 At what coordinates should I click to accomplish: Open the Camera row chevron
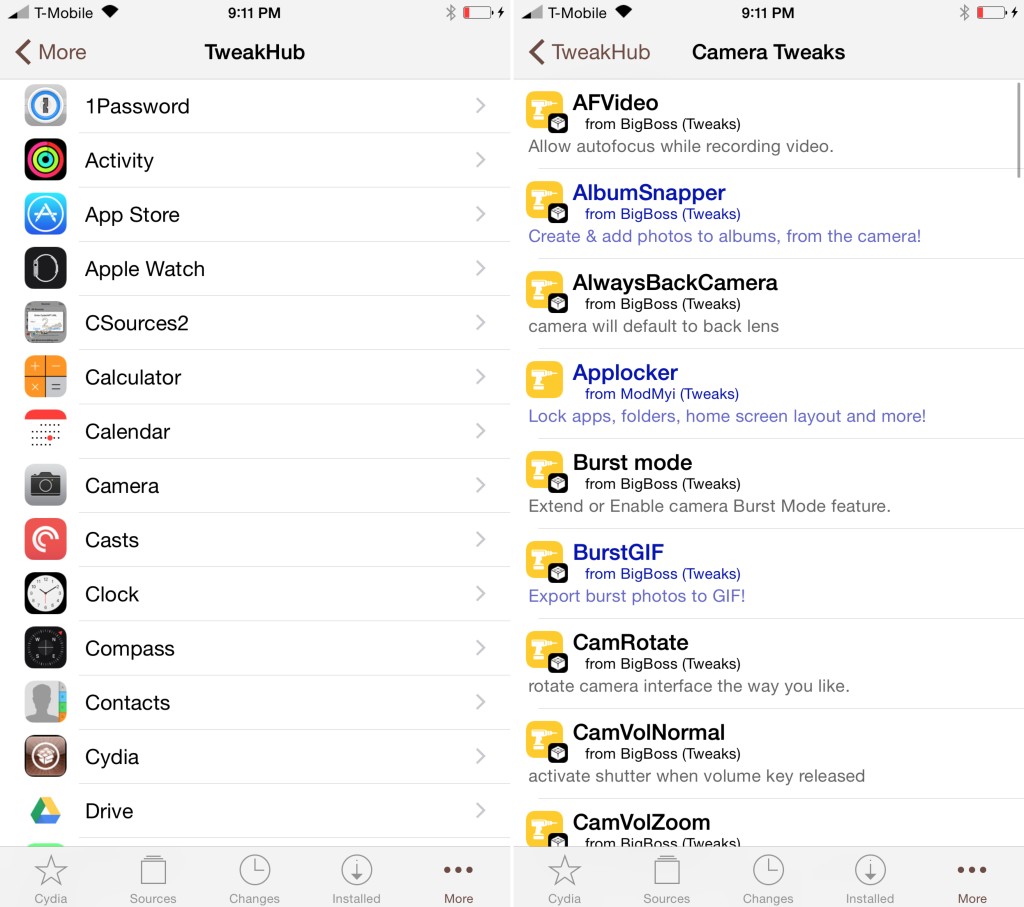[x=481, y=485]
